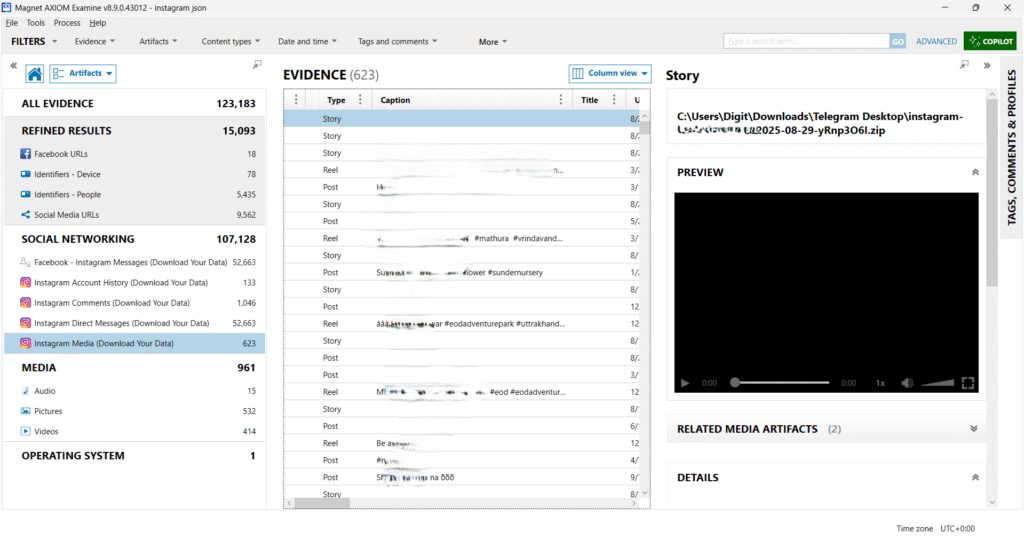
Task: Open the Artifacts view dropdown
Action: point(84,74)
